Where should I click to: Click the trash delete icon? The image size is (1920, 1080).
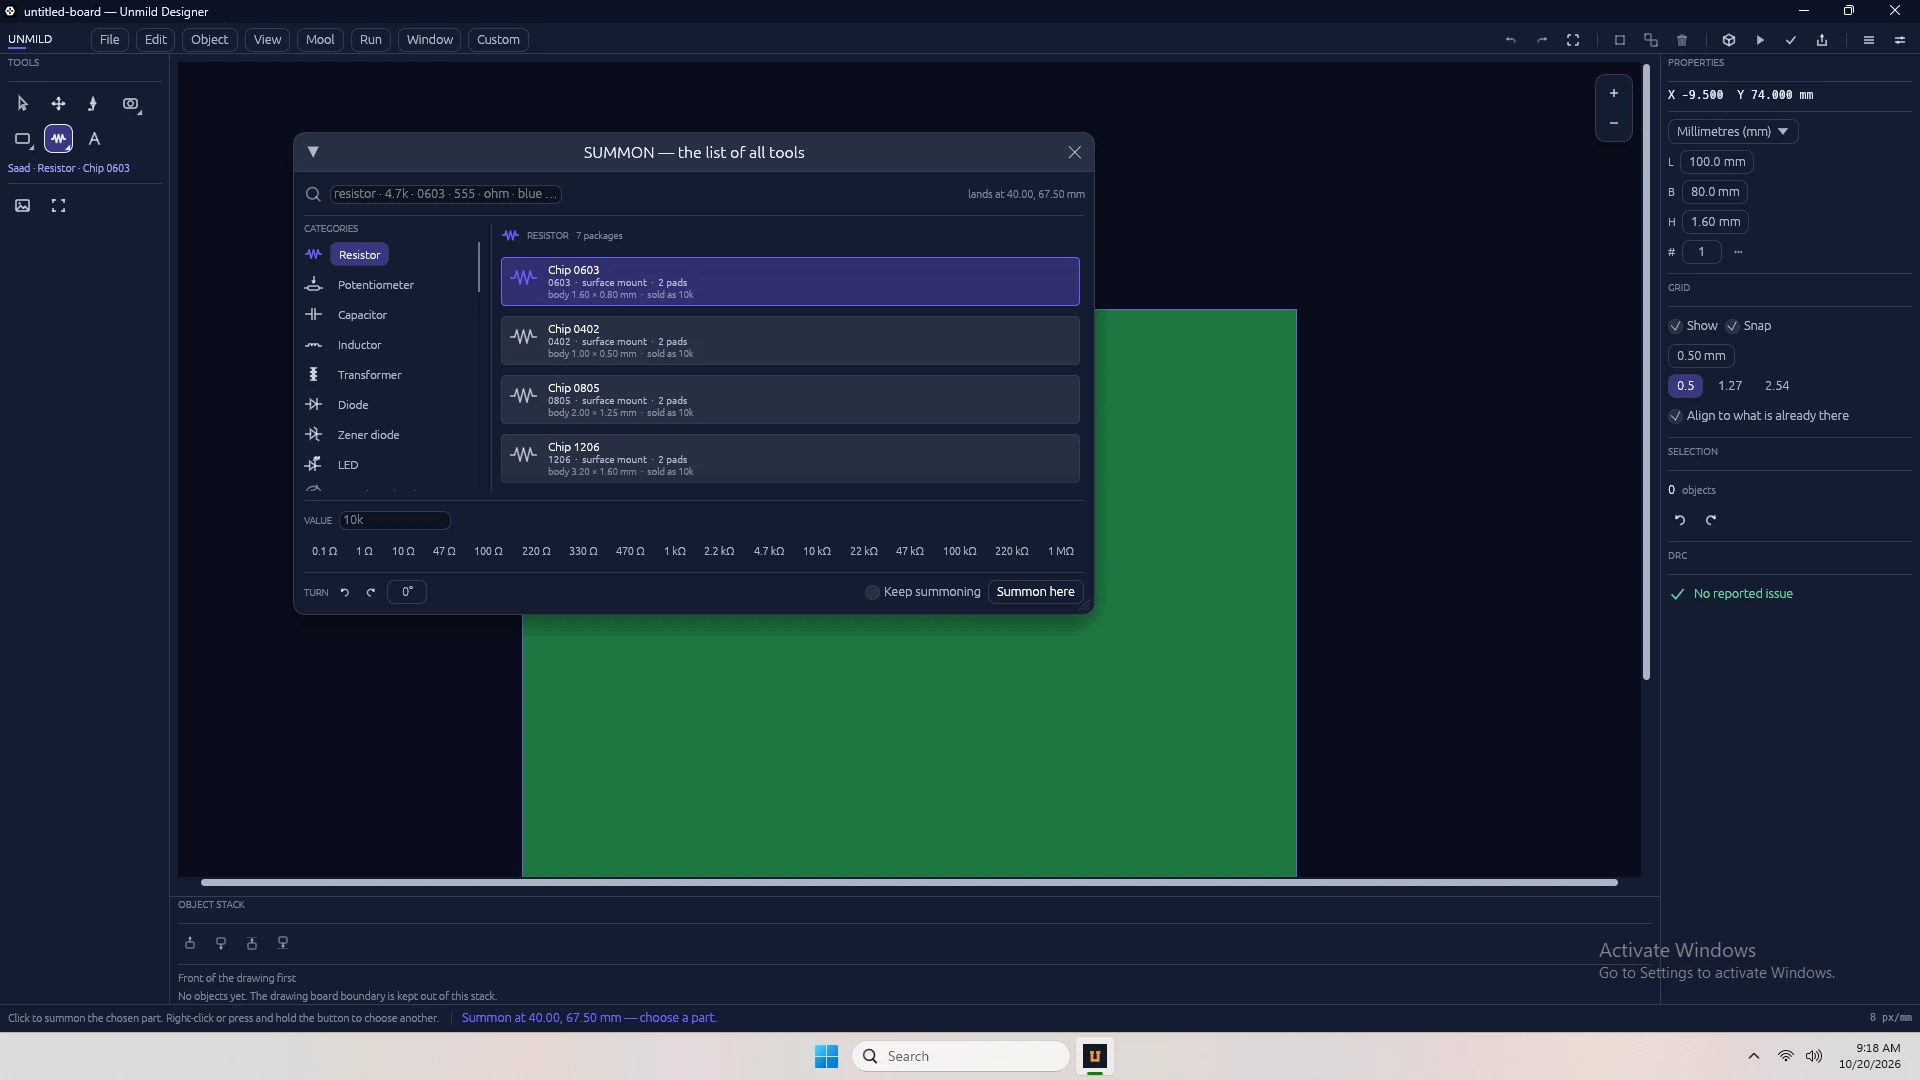point(1682,40)
